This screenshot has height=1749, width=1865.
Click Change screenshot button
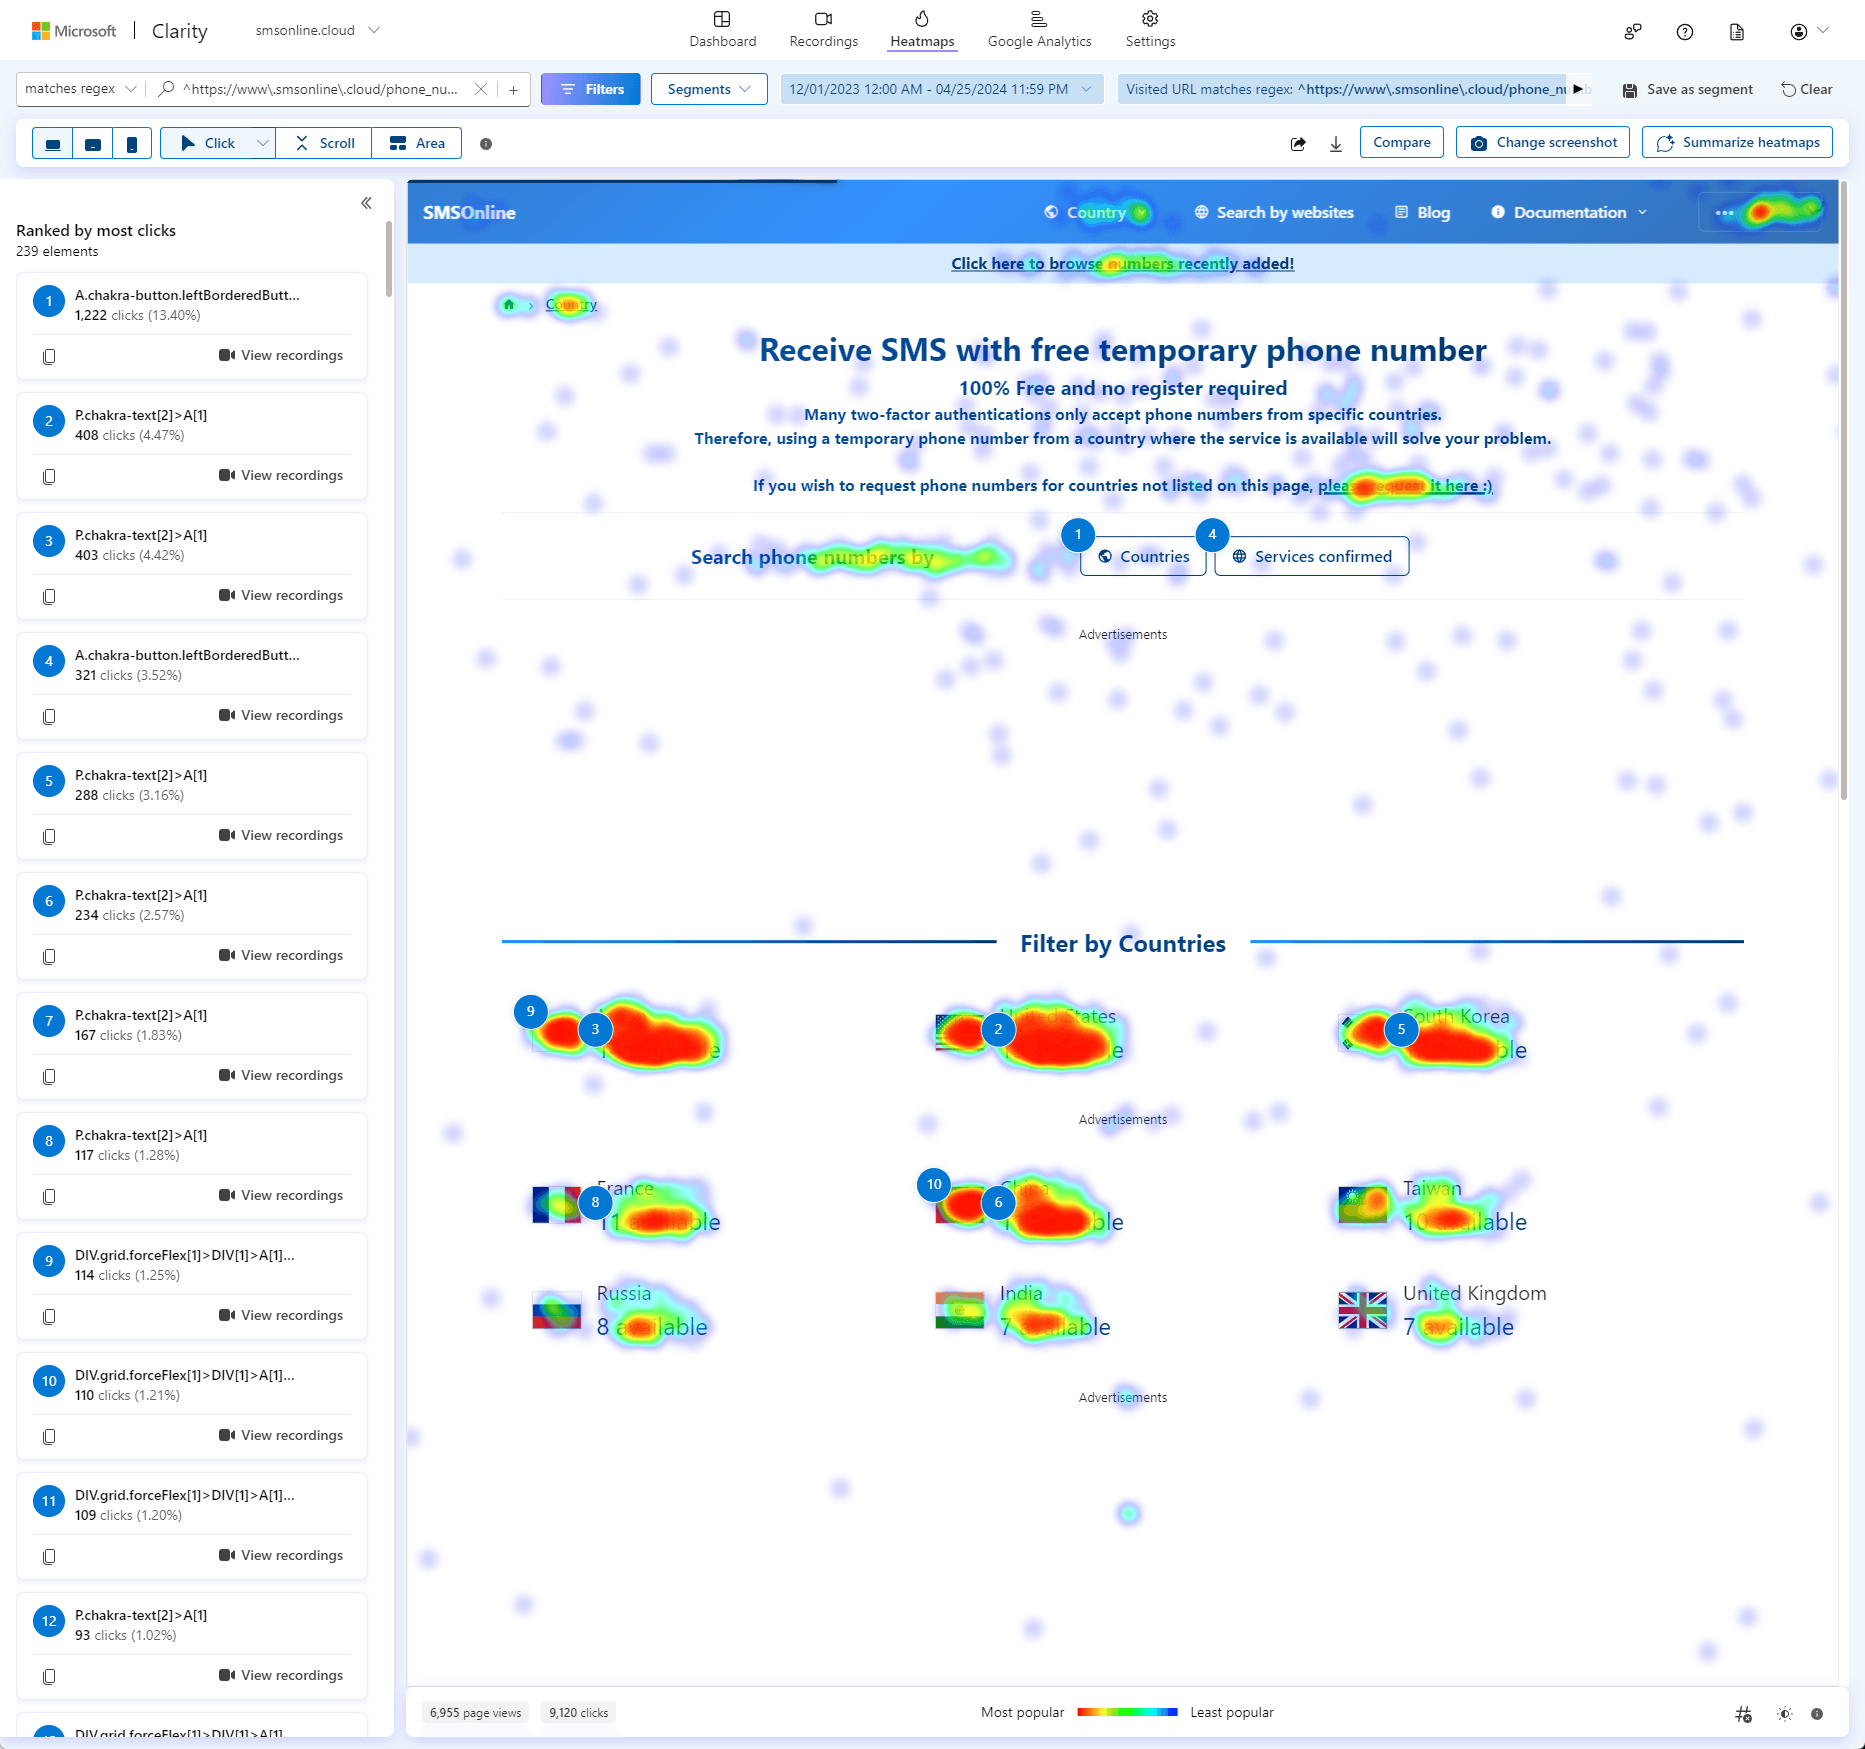1543,142
